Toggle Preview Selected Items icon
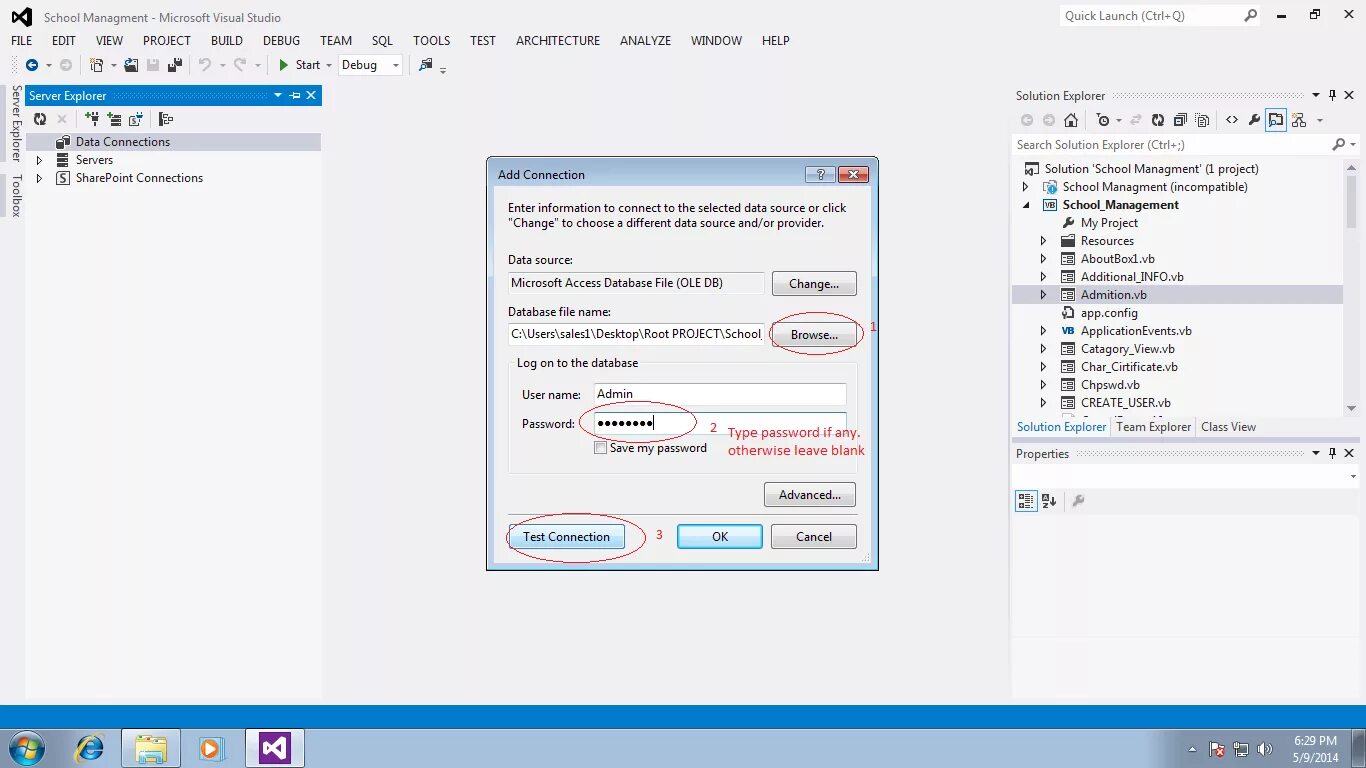The width and height of the screenshot is (1366, 768). [1276, 120]
